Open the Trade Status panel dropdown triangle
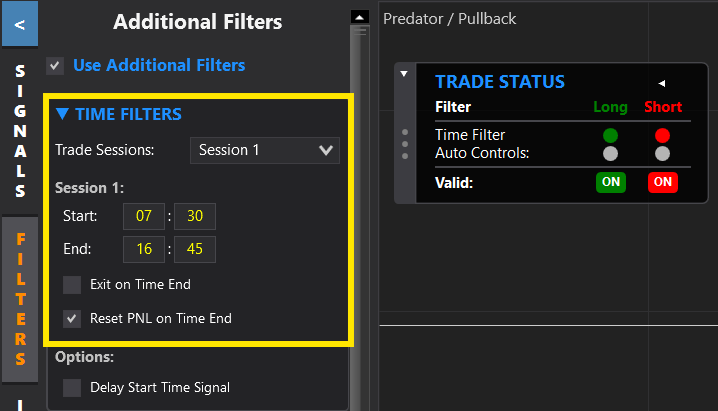Image resolution: width=718 pixels, height=411 pixels. click(404, 73)
